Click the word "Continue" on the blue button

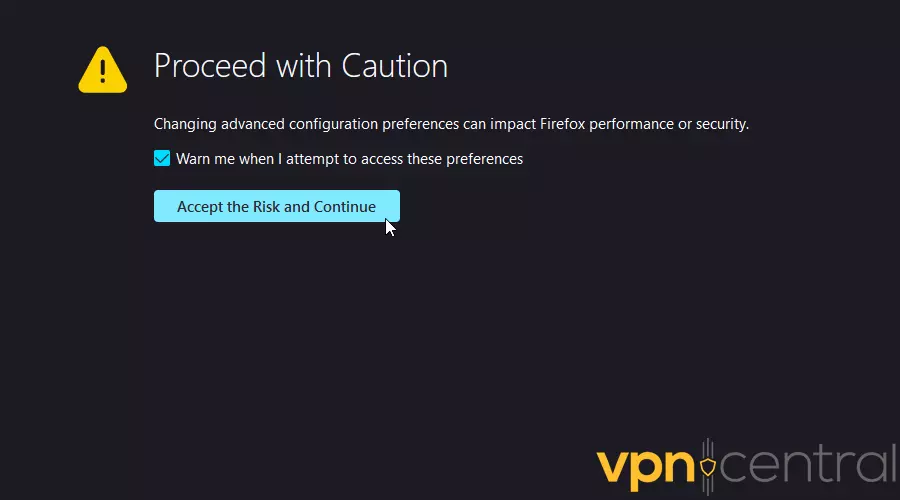(x=345, y=207)
